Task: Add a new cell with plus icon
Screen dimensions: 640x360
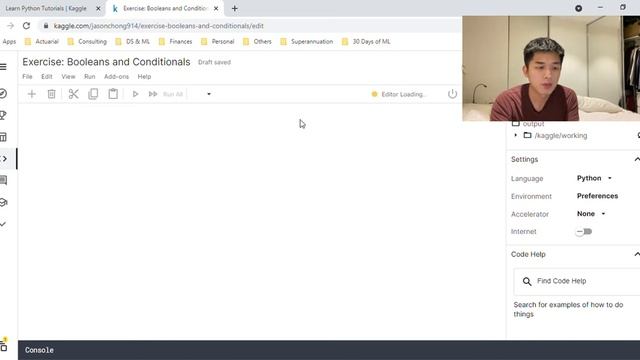Action: coord(31,94)
